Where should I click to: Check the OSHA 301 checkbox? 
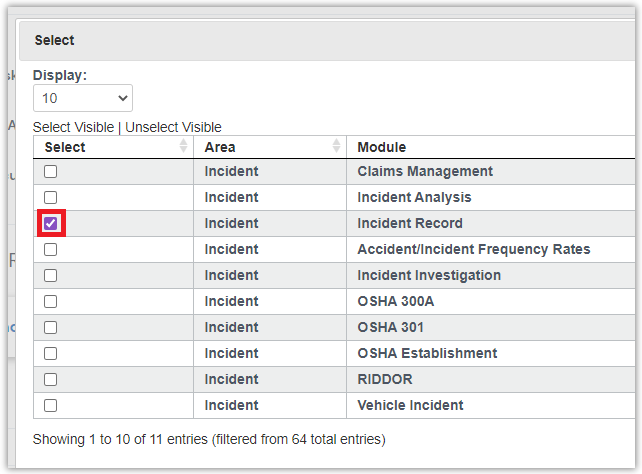[51, 327]
